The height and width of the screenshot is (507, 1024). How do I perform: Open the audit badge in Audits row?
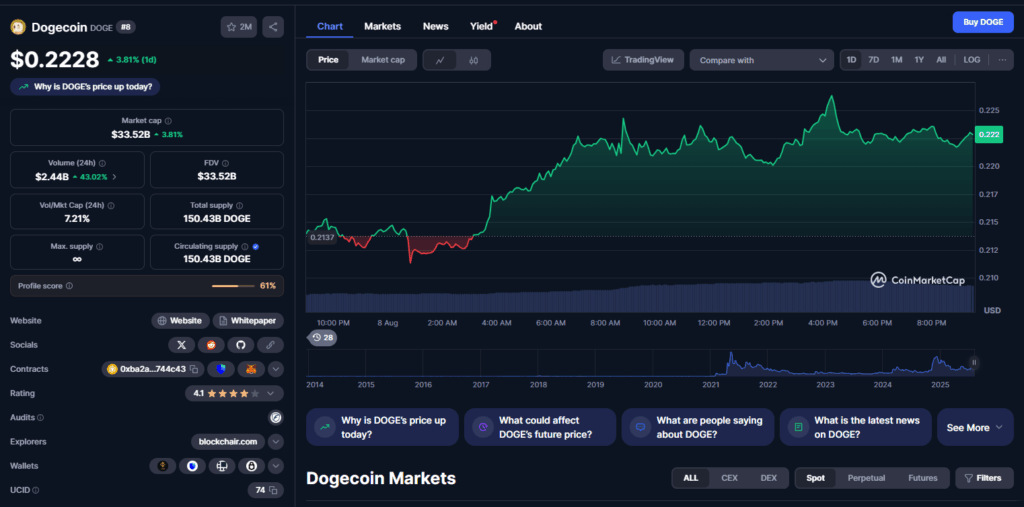(276, 417)
